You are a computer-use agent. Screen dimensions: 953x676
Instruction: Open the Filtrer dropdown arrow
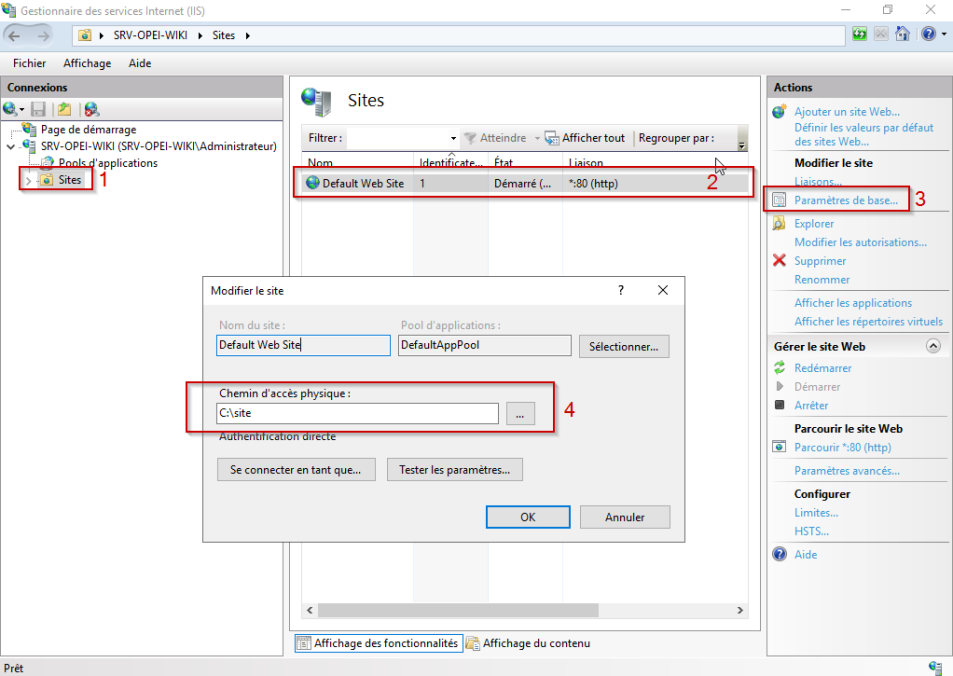point(453,138)
